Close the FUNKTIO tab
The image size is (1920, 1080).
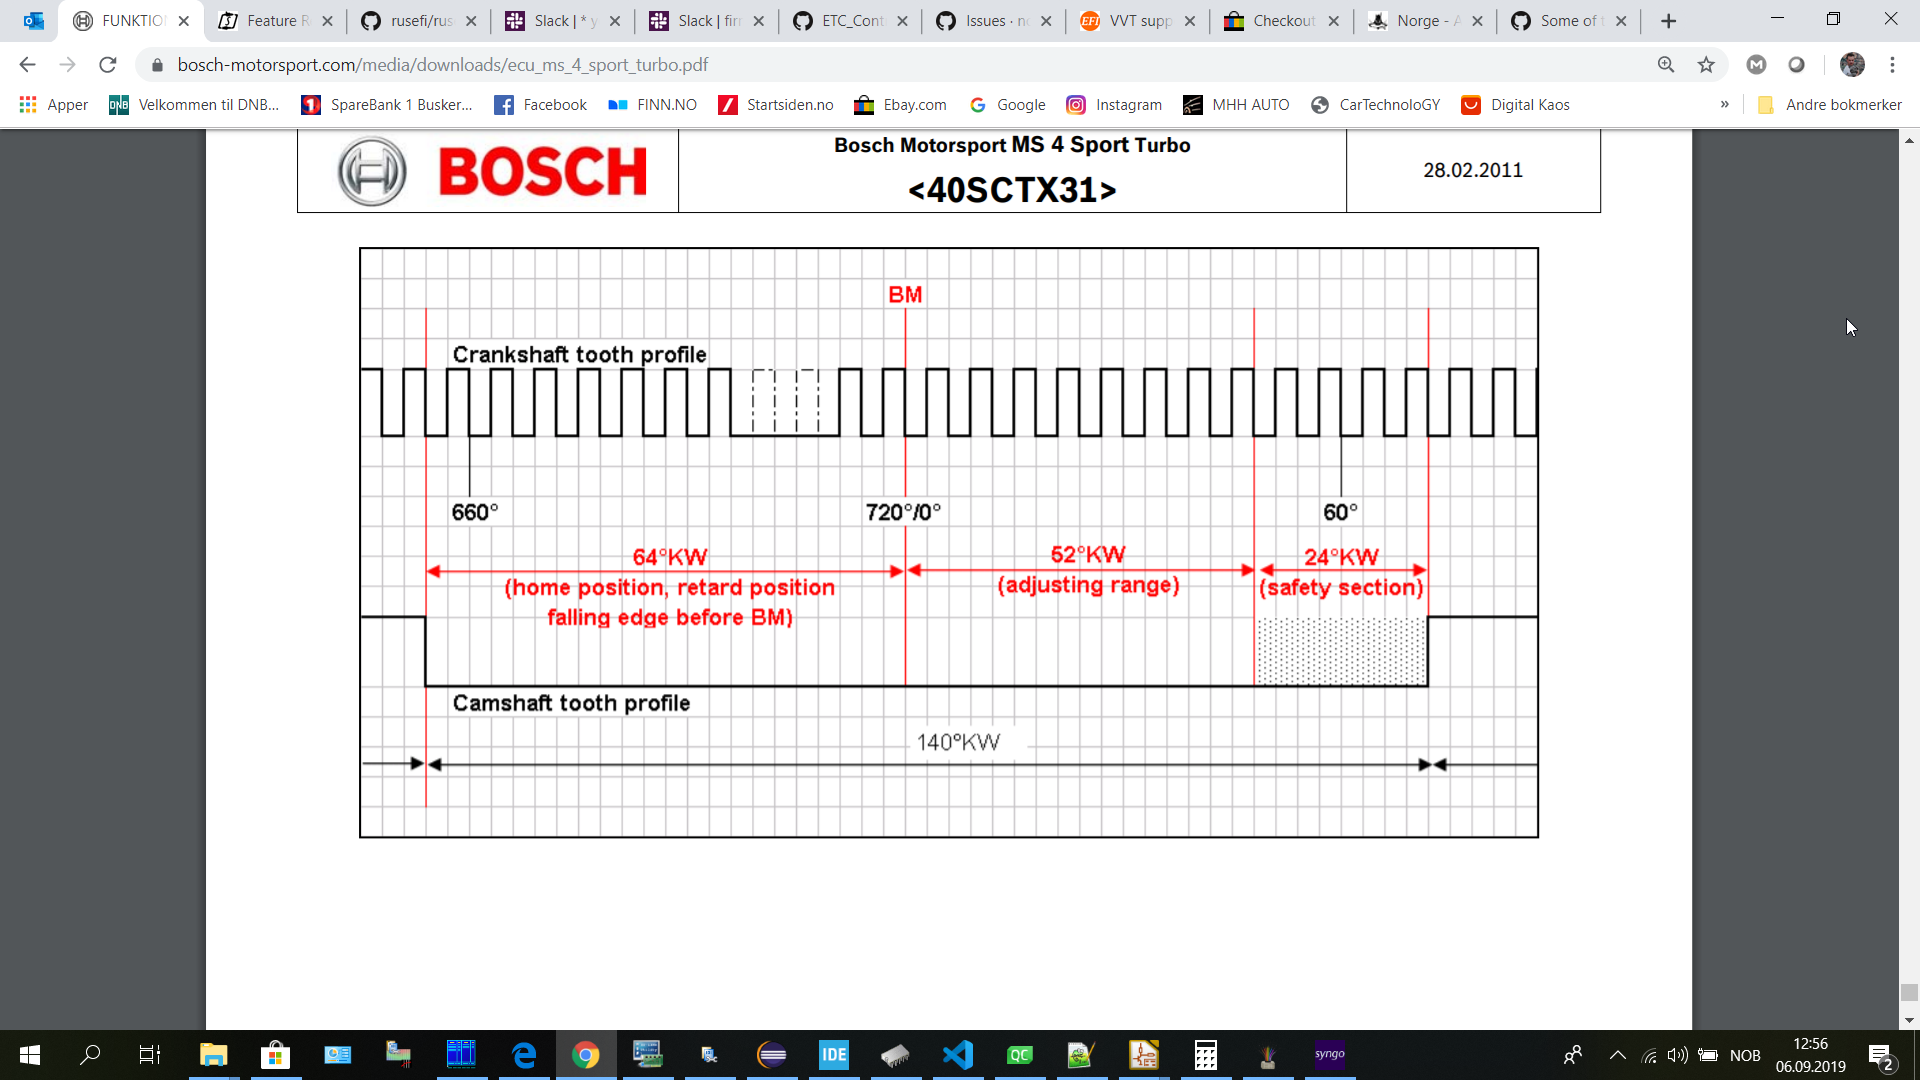pyautogui.click(x=184, y=21)
